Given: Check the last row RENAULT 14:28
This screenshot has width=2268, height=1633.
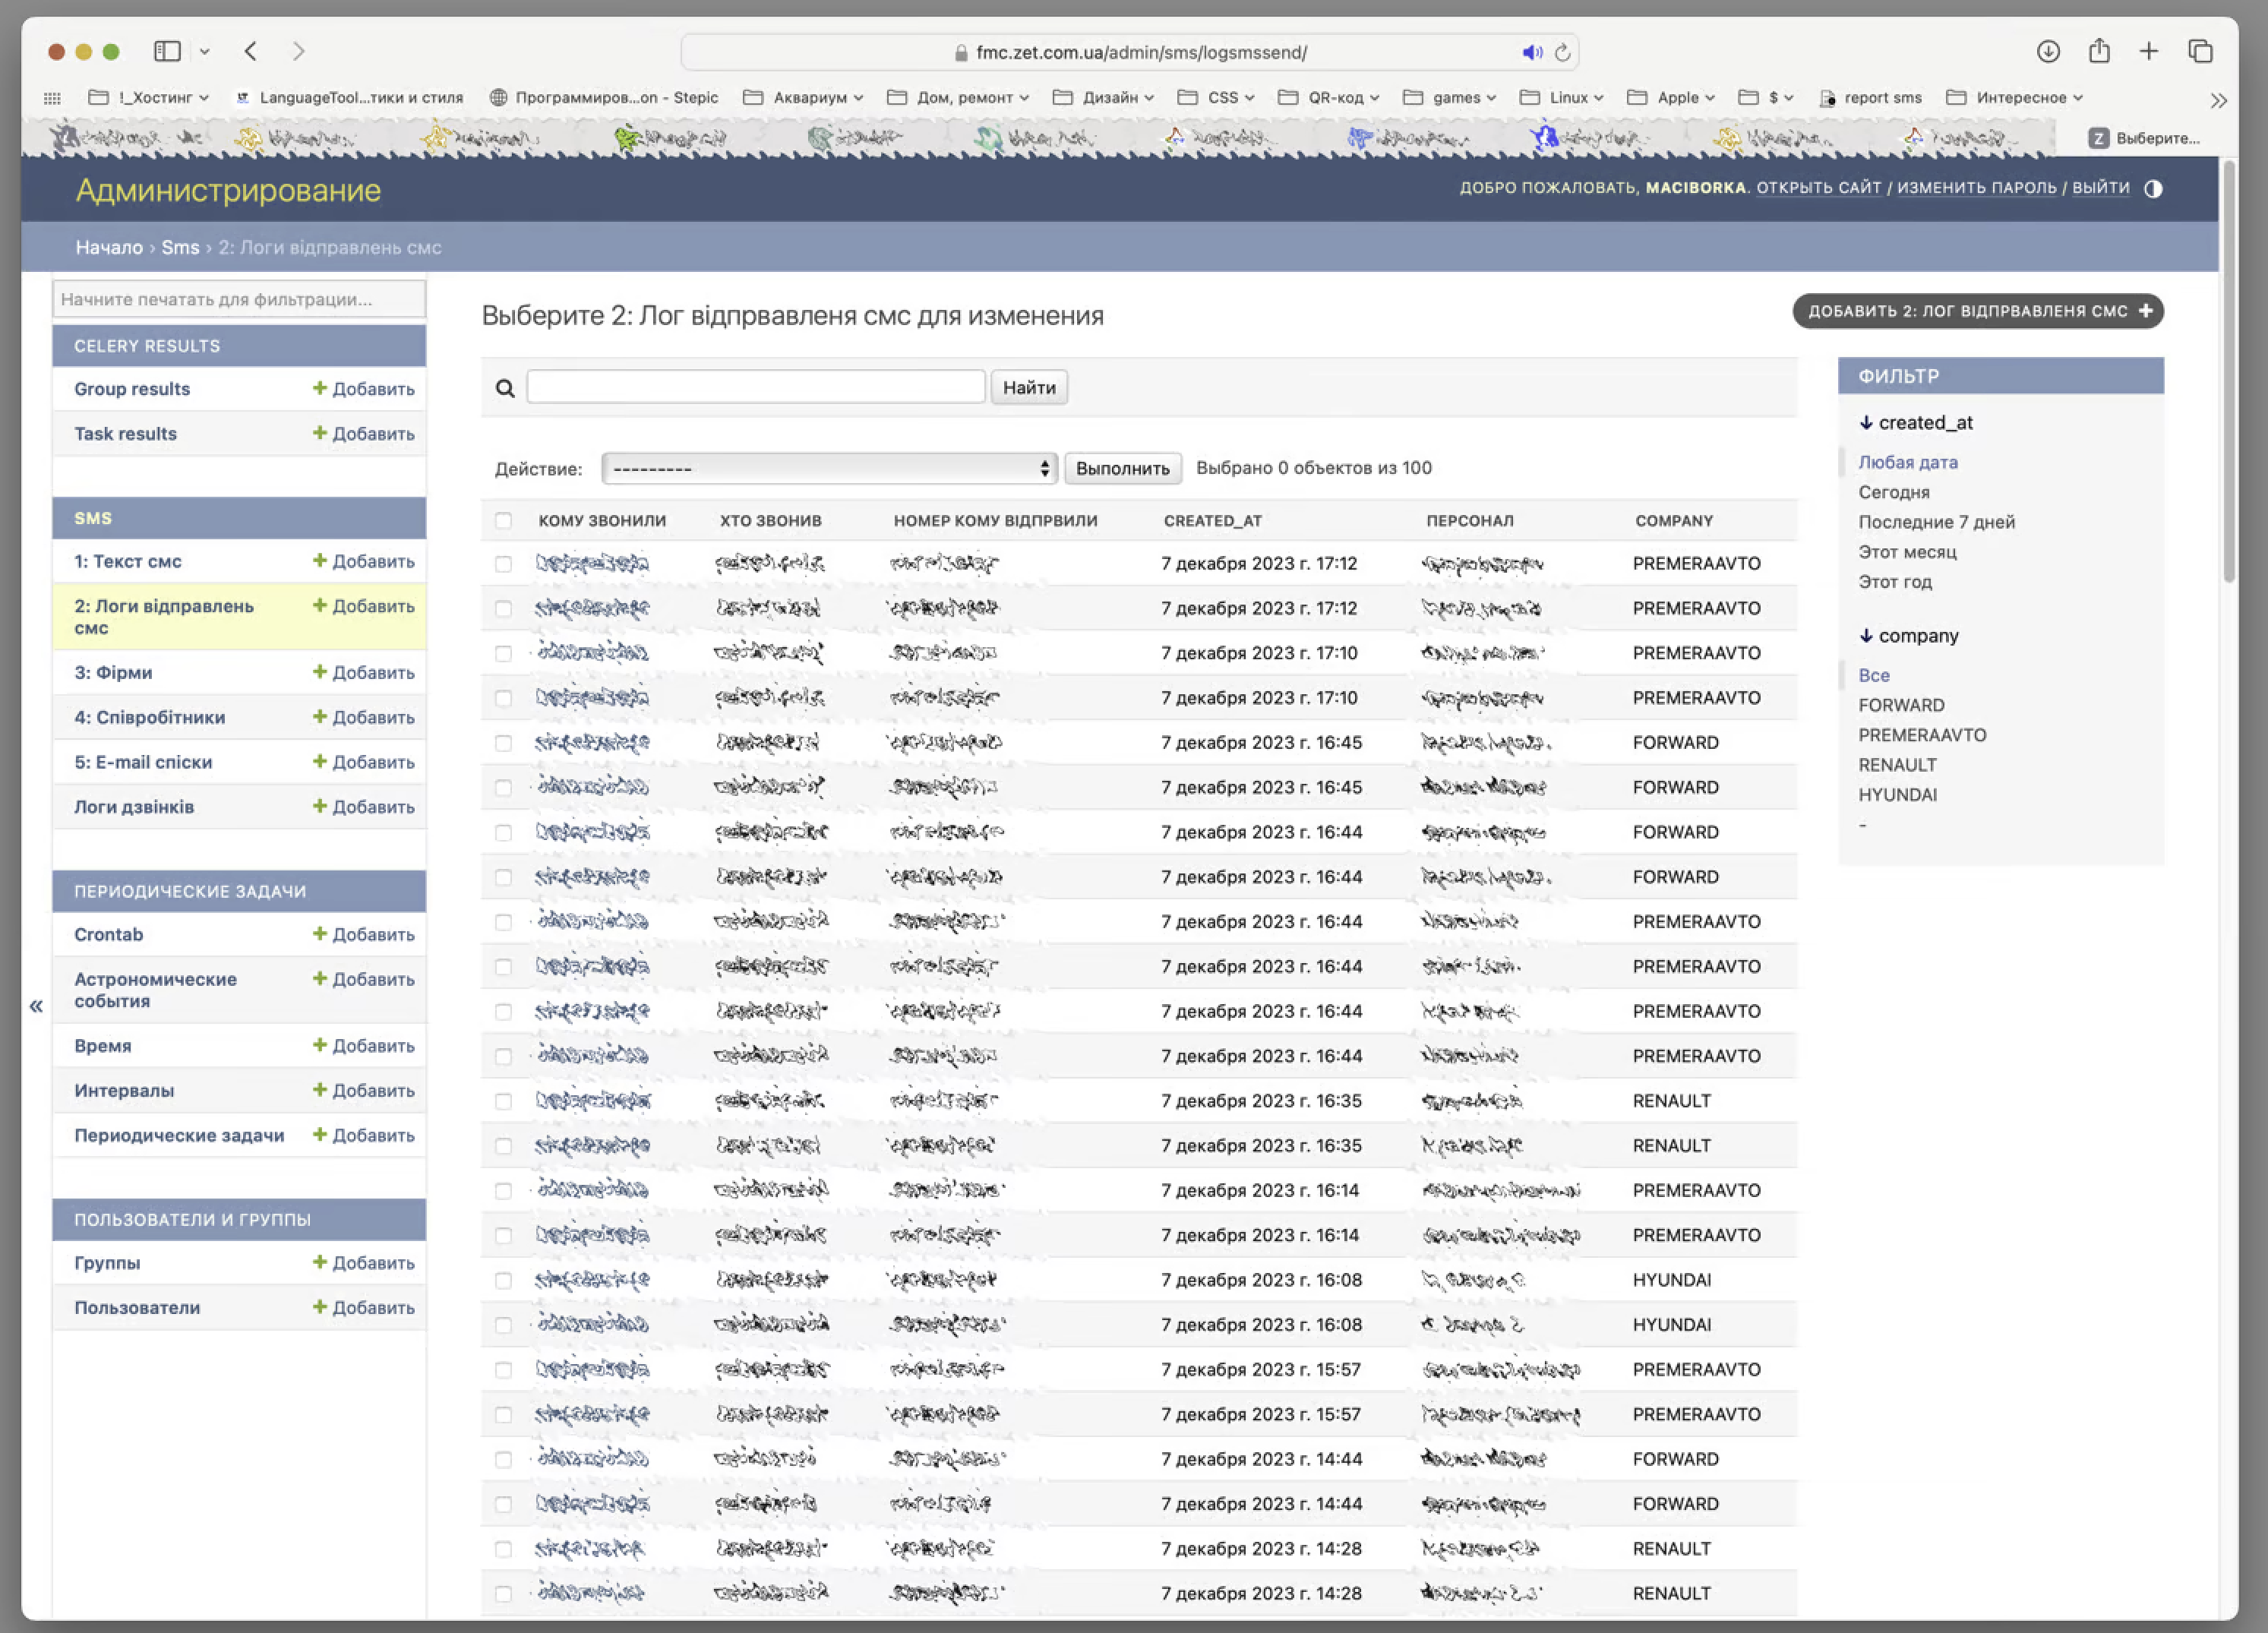Looking at the screenshot, I should coord(503,1594).
